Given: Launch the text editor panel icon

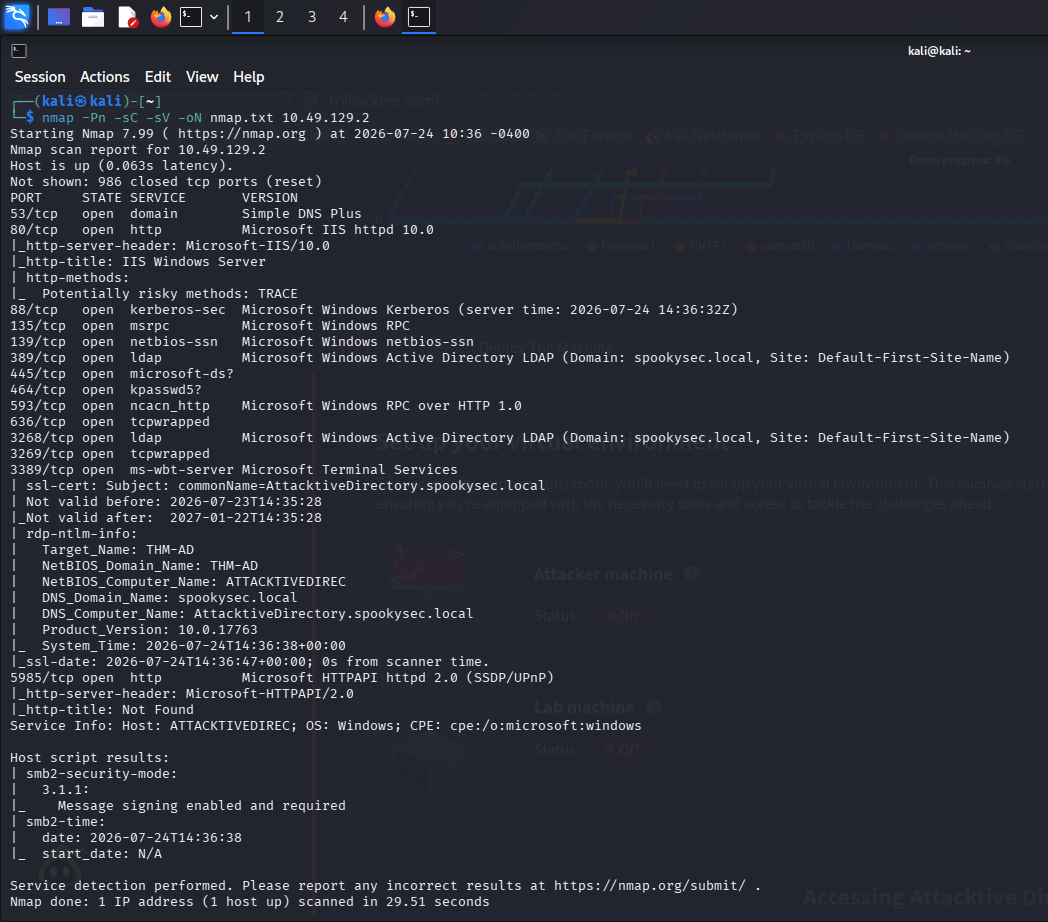Looking at the screenshot, I should click(x=127, y=17).
